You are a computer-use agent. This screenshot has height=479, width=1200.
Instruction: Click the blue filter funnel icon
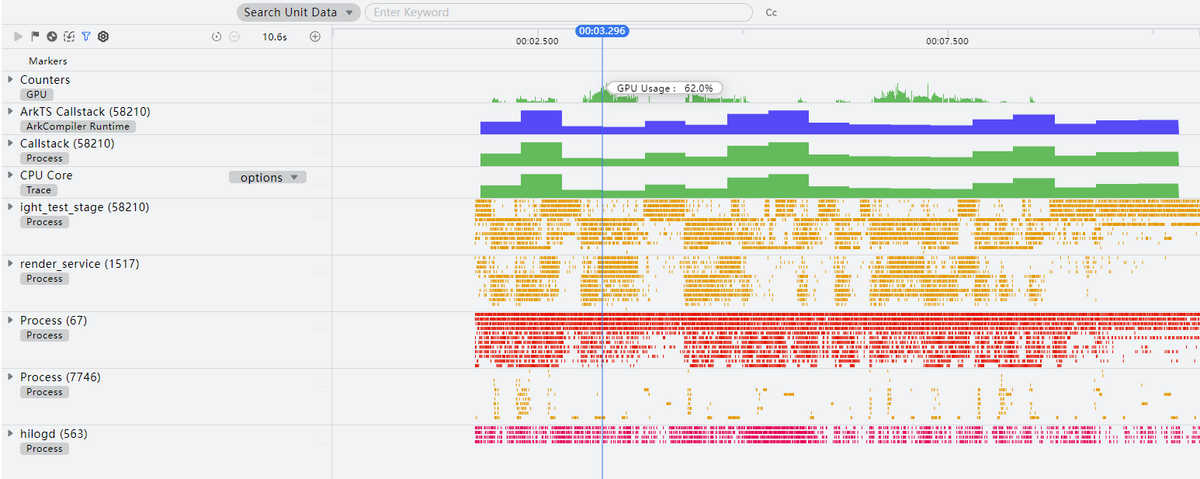[86, 36]
